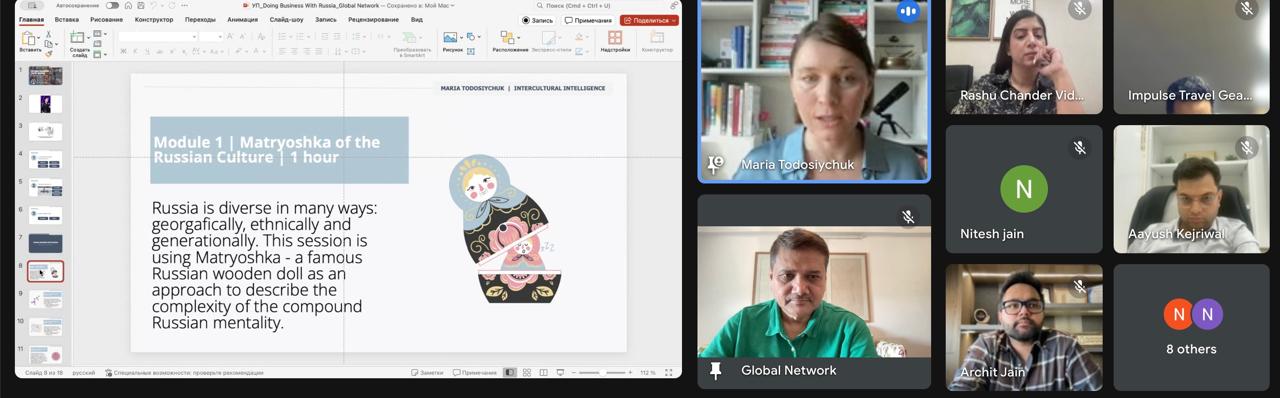
Task: Click the Запись record button
Action: (538, 20)
